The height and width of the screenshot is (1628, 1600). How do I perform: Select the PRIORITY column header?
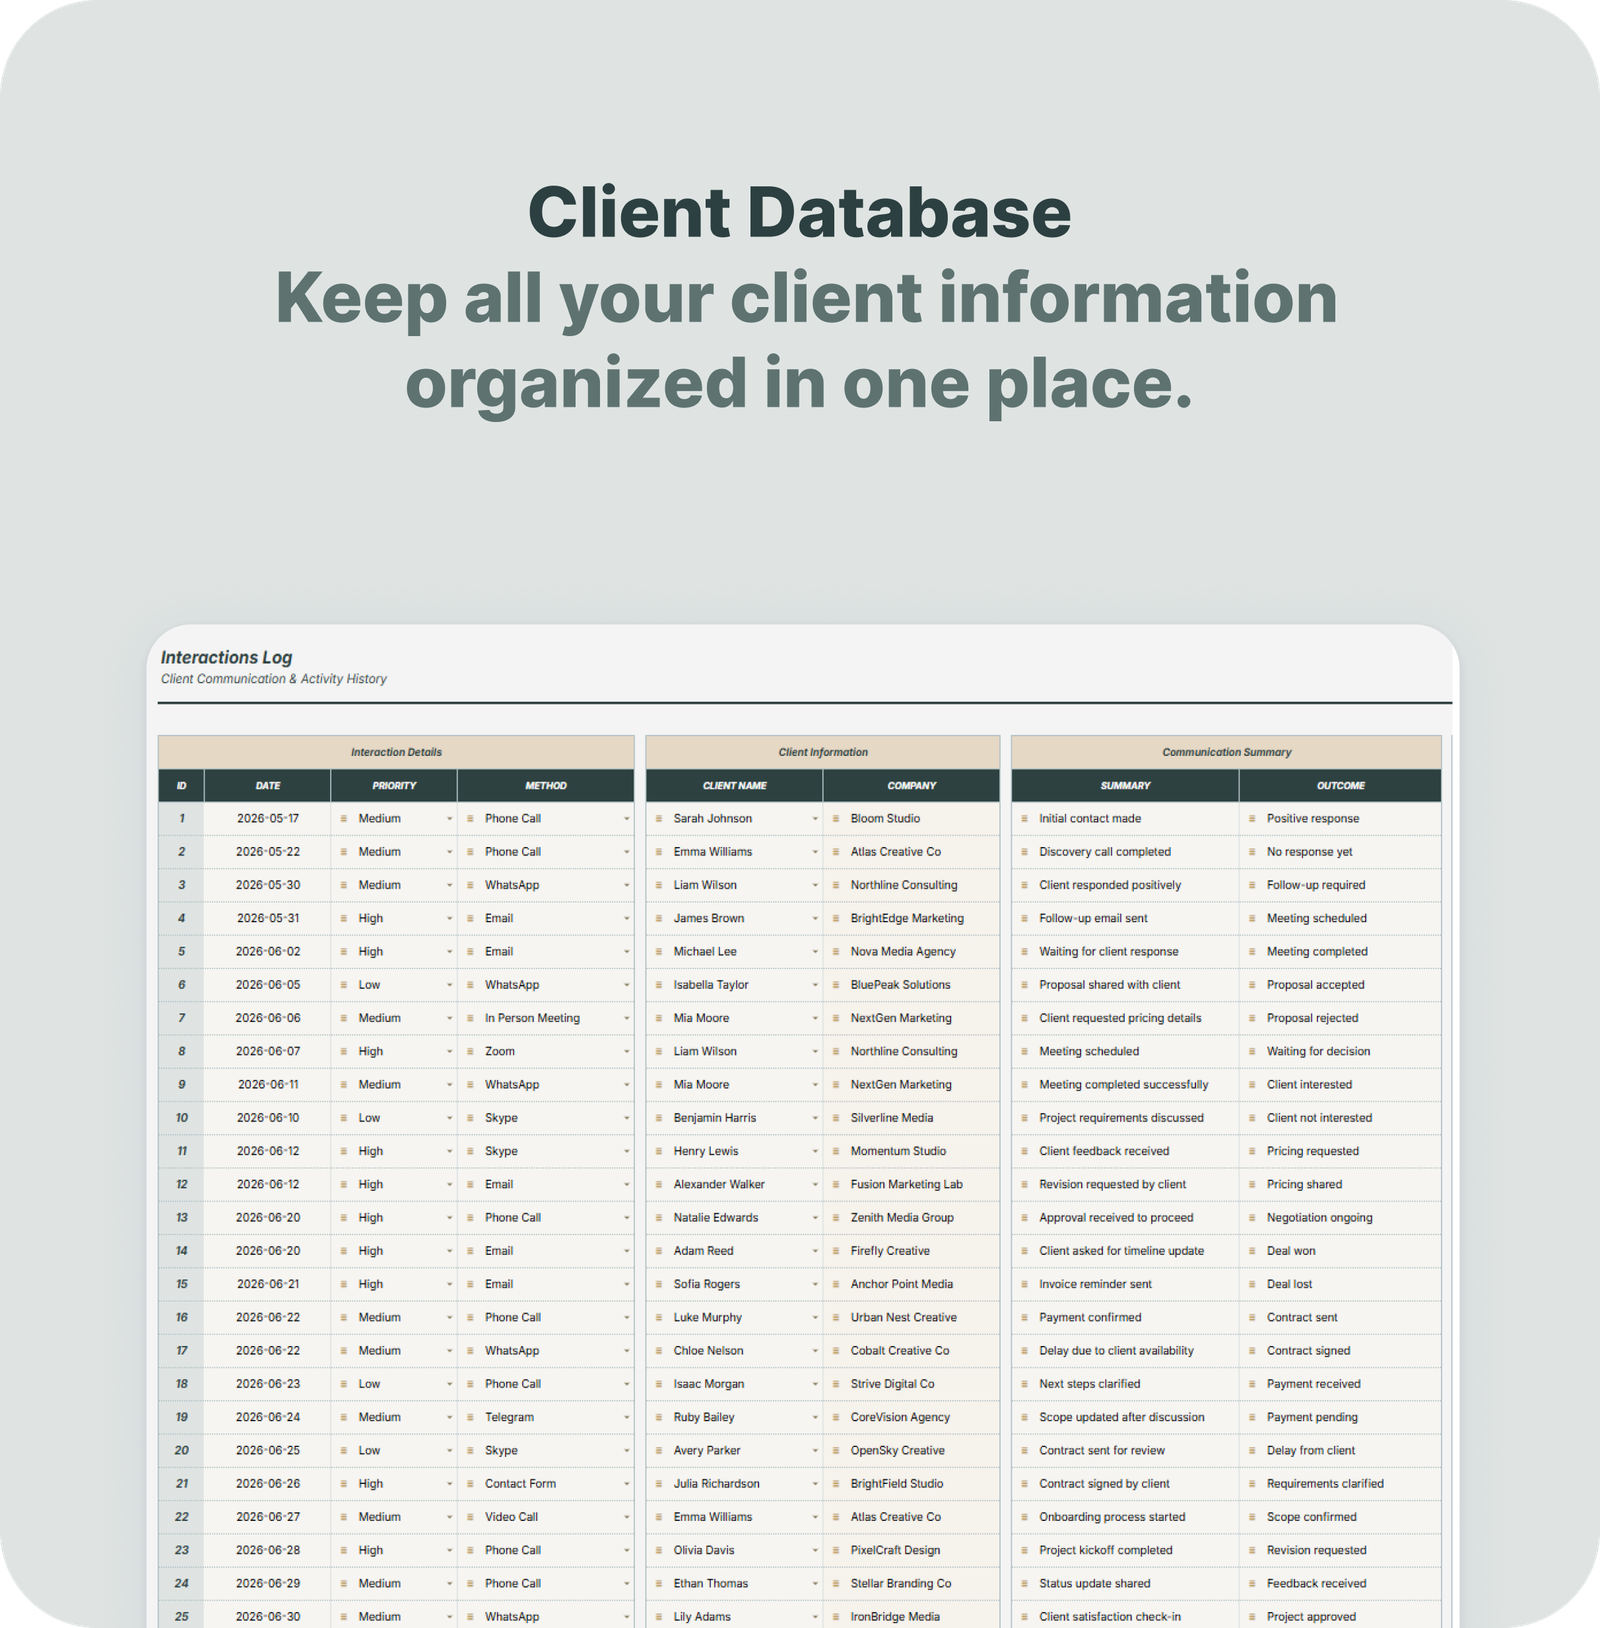[x=394, y=786]
